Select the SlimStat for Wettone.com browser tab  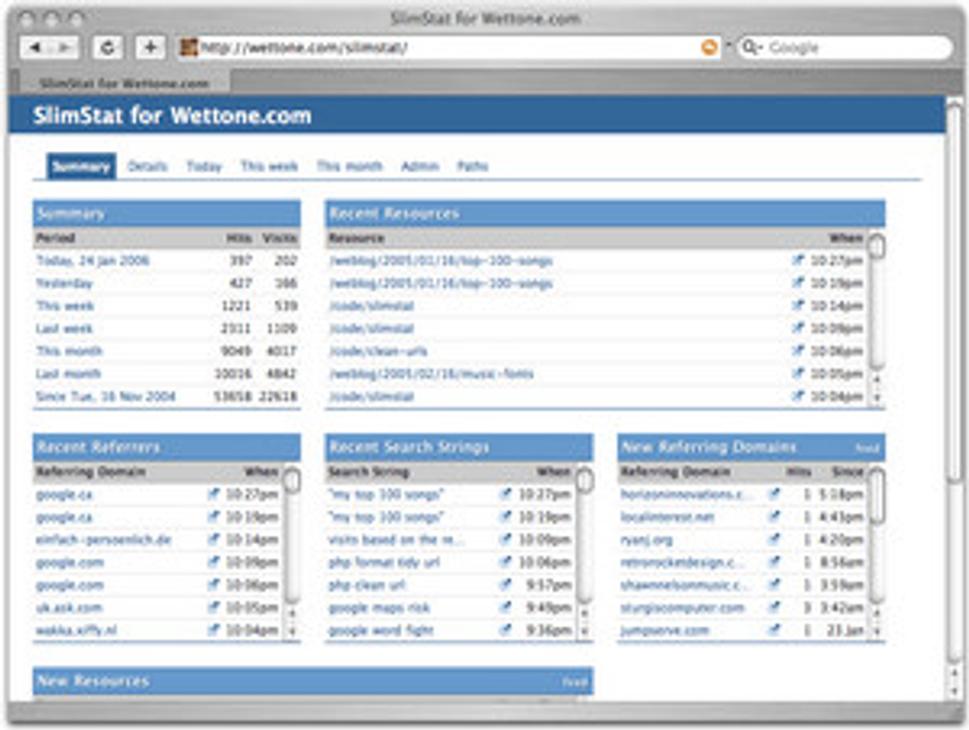click(x=124, y=83)
